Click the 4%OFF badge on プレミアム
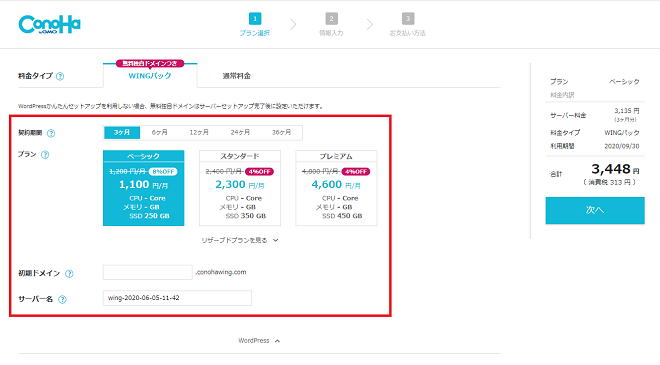 pos(356,172)
